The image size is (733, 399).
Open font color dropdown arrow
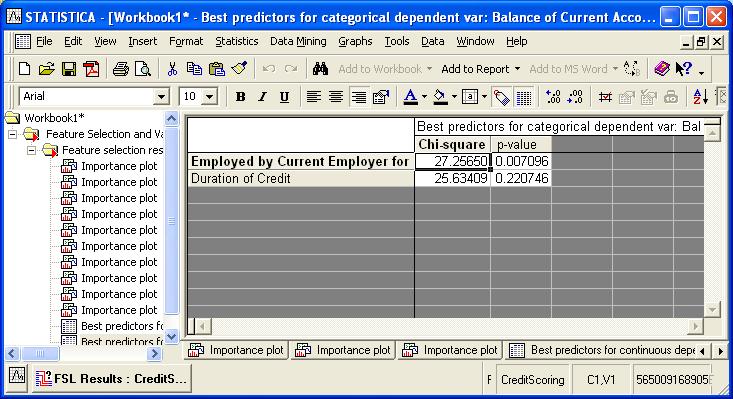pyautogui.click(x=424, y=97)
